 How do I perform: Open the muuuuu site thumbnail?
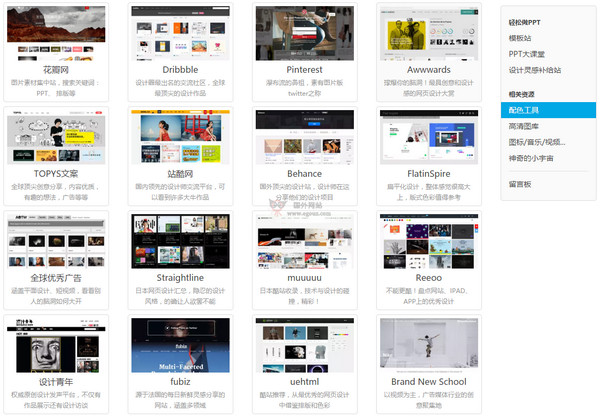click(x=304, y=241)
